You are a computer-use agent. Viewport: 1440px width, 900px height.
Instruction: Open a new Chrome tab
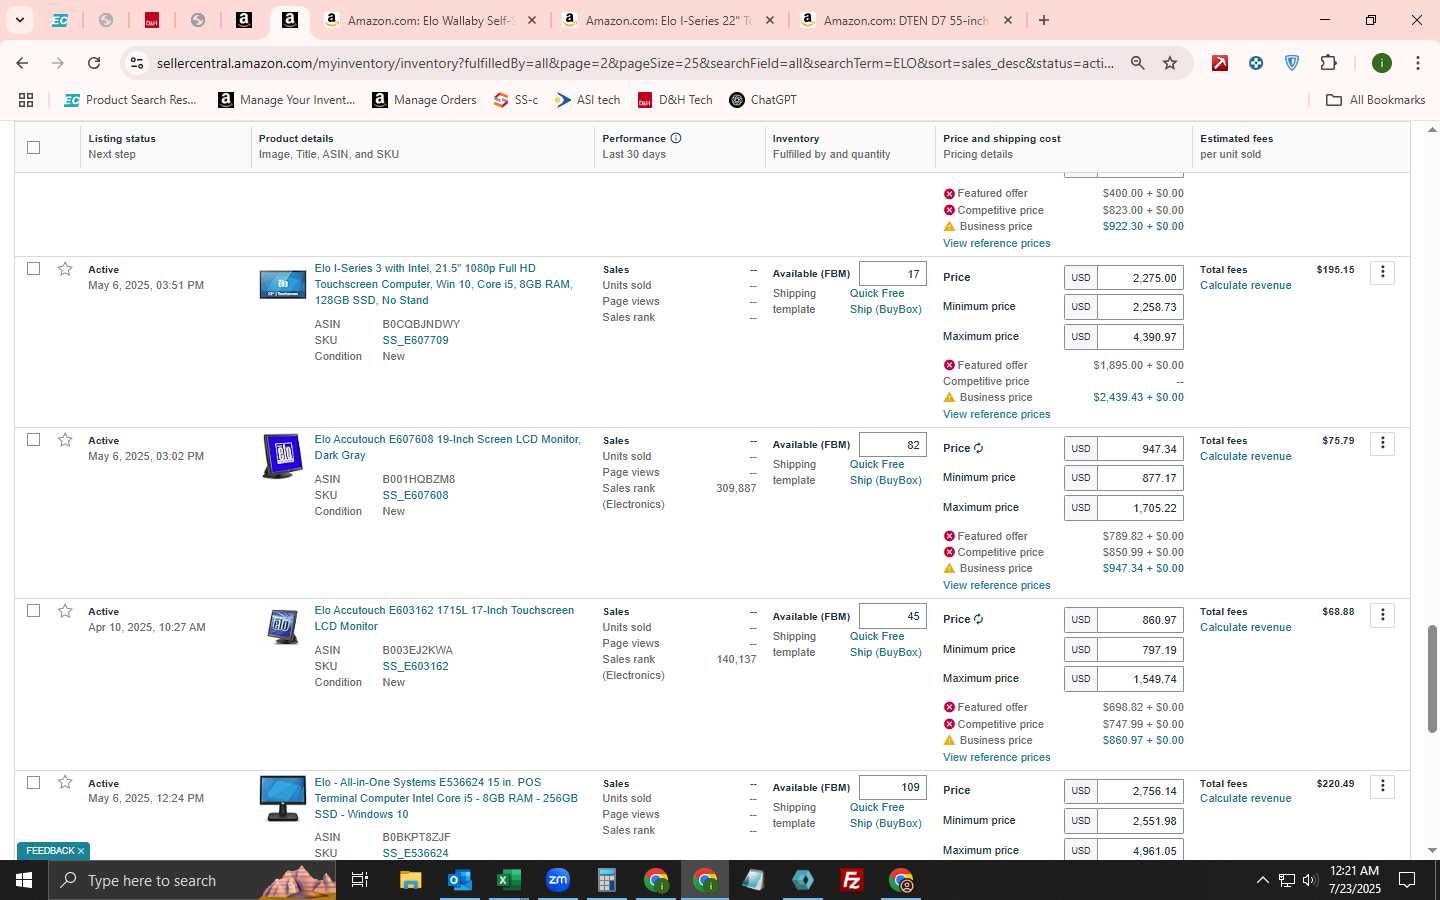1044,20
